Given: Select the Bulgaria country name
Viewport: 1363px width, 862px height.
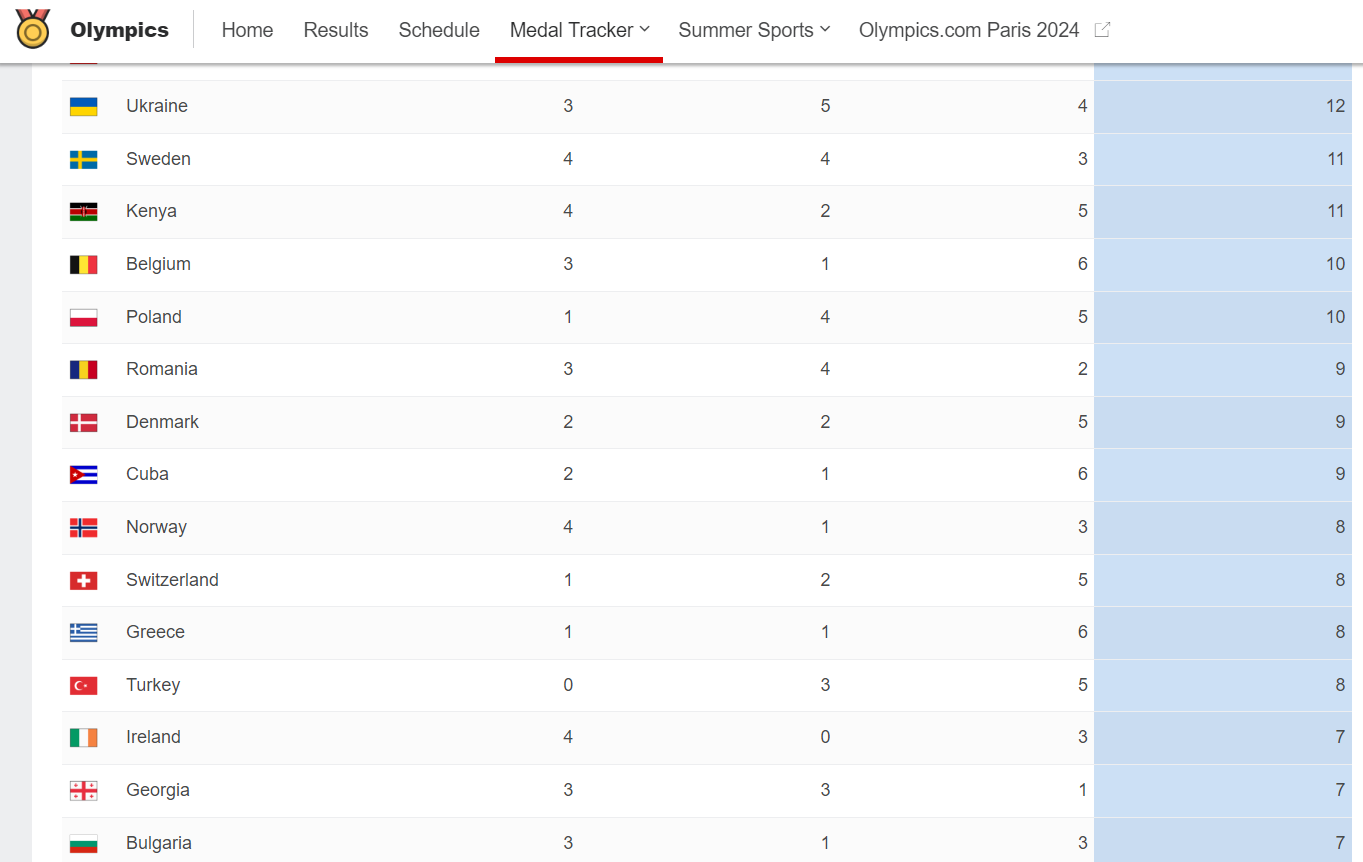Looking at the screenshot, I should 159,843.
